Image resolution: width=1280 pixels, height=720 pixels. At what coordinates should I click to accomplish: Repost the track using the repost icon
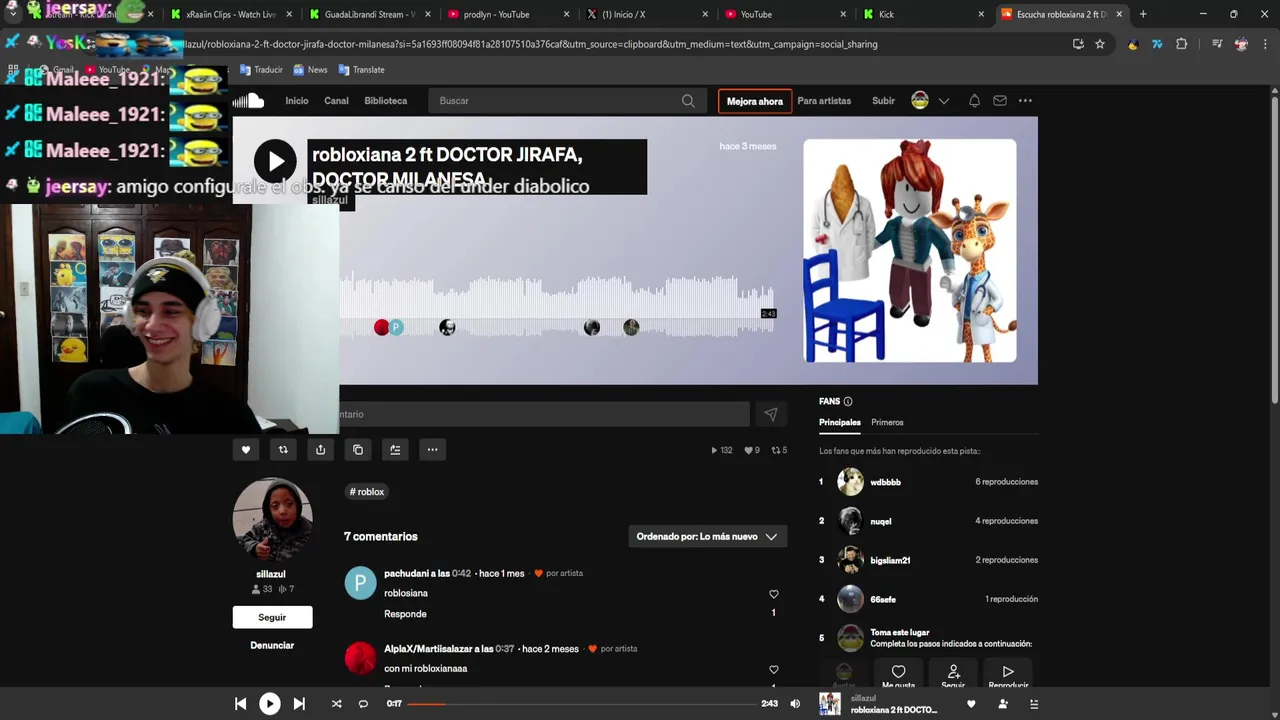tap(283, 450)
